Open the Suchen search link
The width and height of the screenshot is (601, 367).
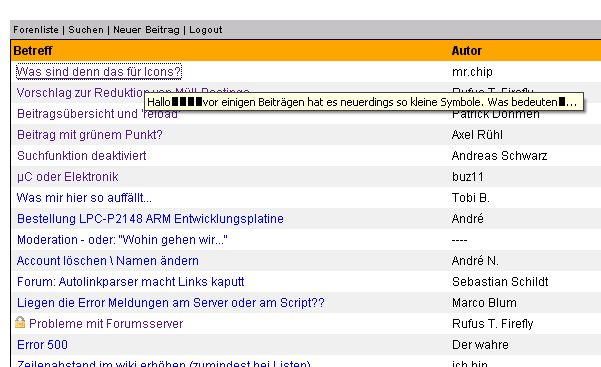[86, 30]
